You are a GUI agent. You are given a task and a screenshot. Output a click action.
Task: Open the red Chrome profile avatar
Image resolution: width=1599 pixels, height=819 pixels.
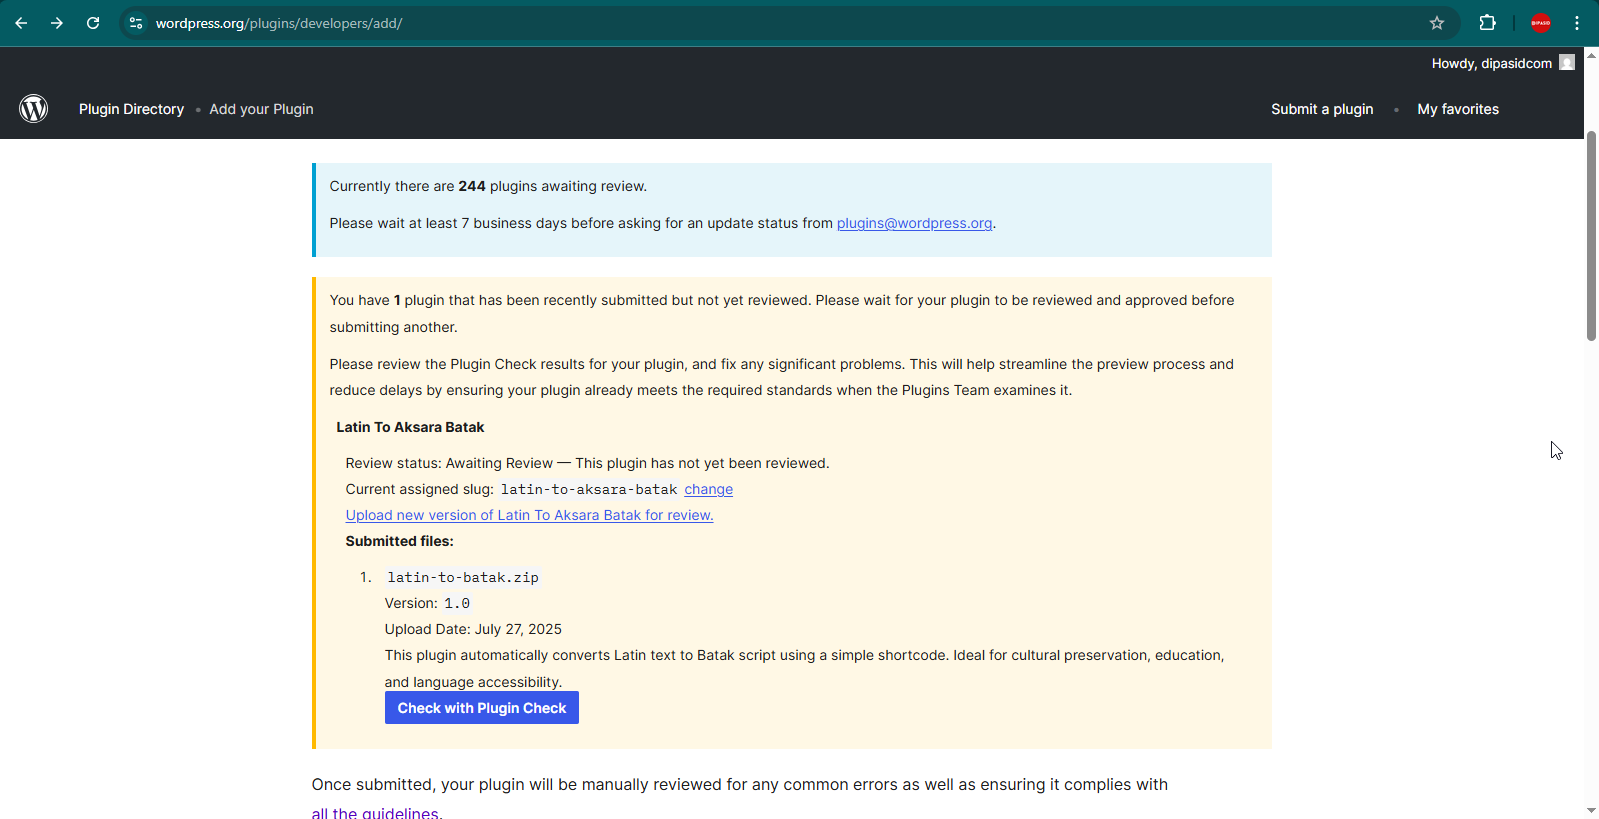point(1541,23)
